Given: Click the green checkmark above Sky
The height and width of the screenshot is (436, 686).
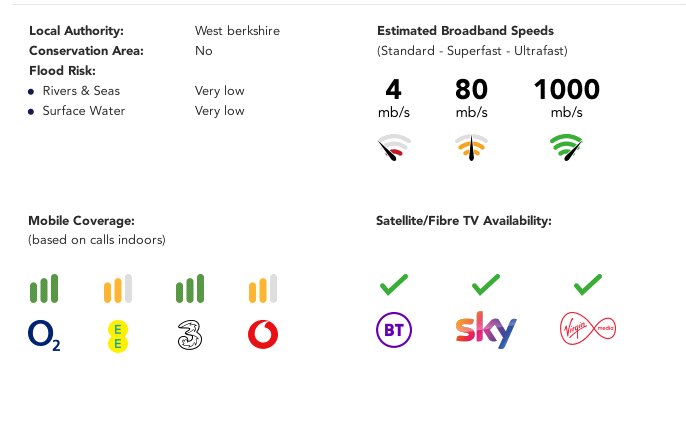Looking at the screenshot, I should [486, 285].
